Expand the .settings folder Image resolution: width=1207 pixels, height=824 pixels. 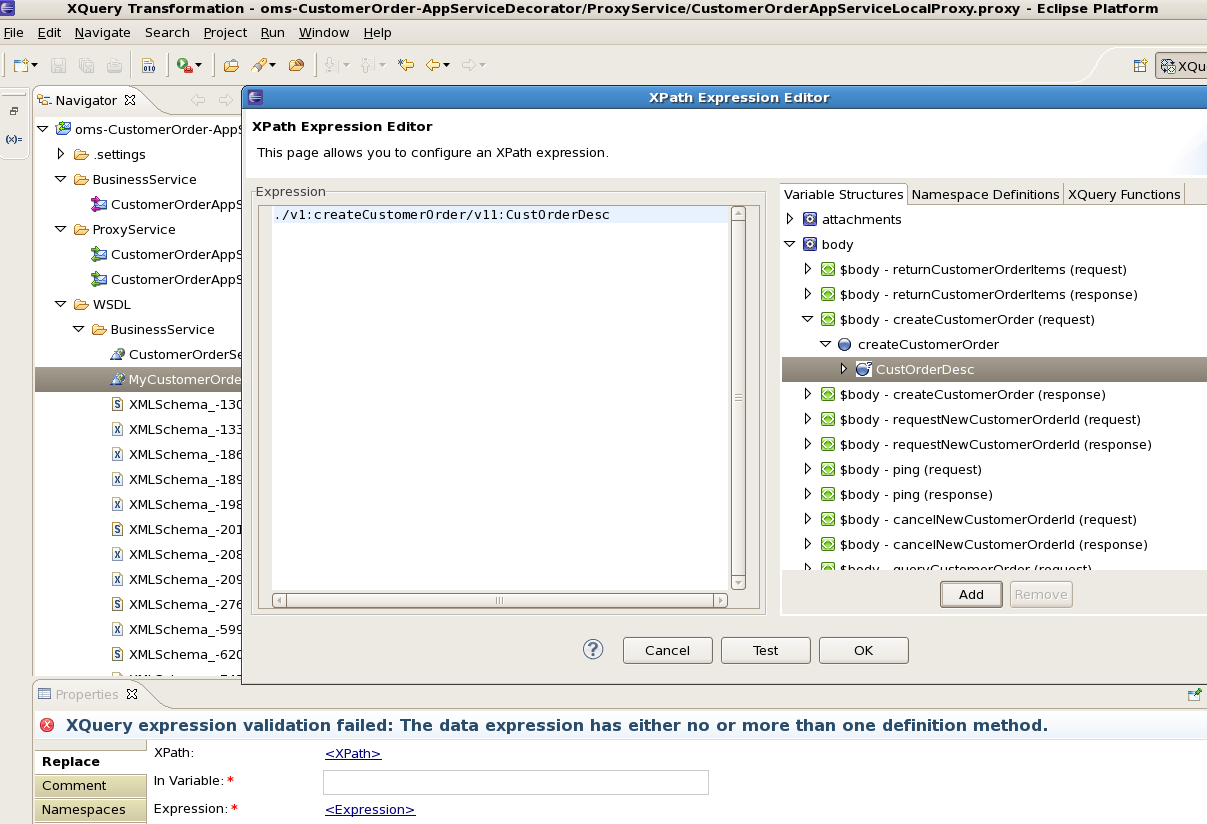(60, 154)
